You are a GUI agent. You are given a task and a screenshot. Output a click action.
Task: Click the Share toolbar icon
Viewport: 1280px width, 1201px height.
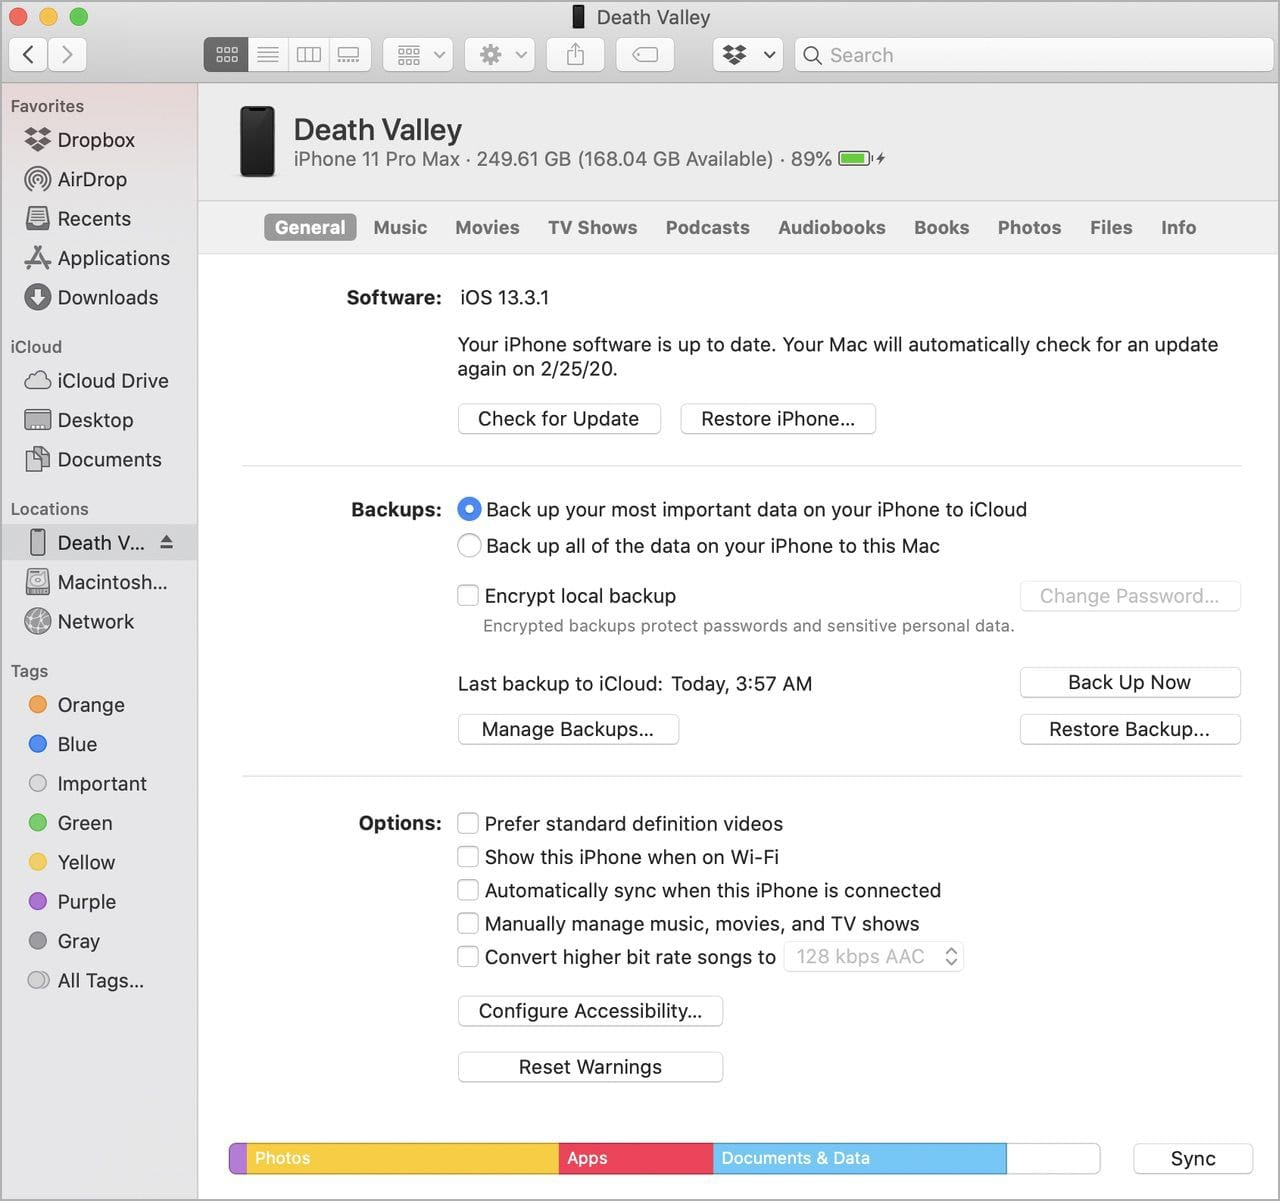[x=575, y=55]
